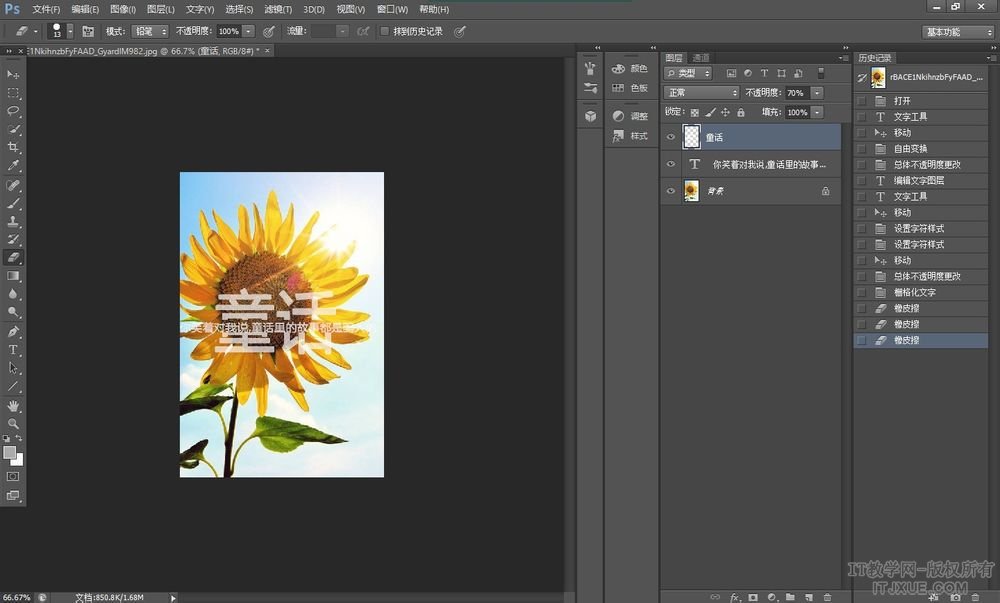Expand the 基本功能 workspace dropdown
This screenshot has height=603, width=1000.
pos(957,32)
